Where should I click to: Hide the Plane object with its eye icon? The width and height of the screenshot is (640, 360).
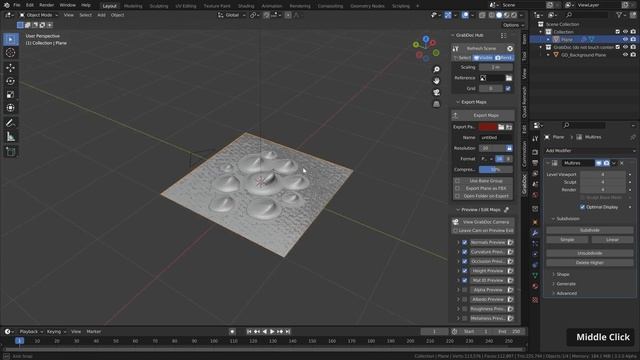click(625, 40)
